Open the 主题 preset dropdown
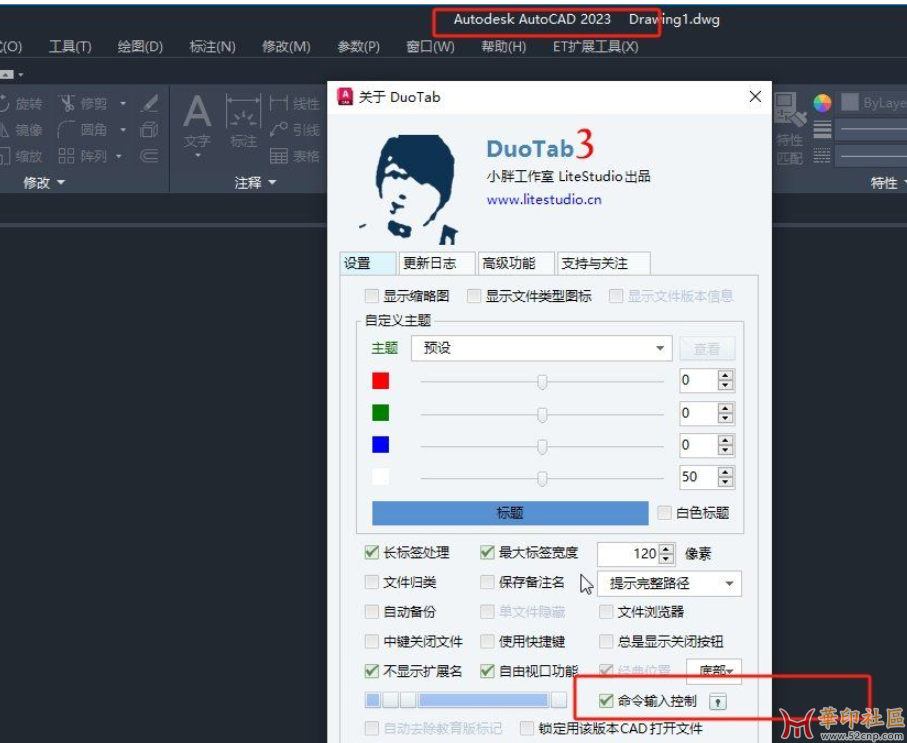The height and width of the screenshot is (743, 907). point(541,348)
